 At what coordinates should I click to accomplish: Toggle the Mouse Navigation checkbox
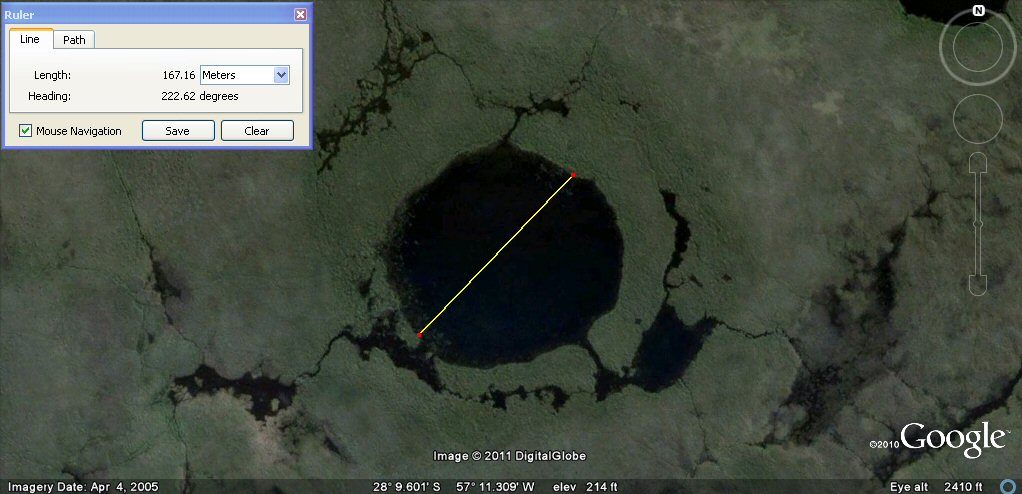click(26, 131)
